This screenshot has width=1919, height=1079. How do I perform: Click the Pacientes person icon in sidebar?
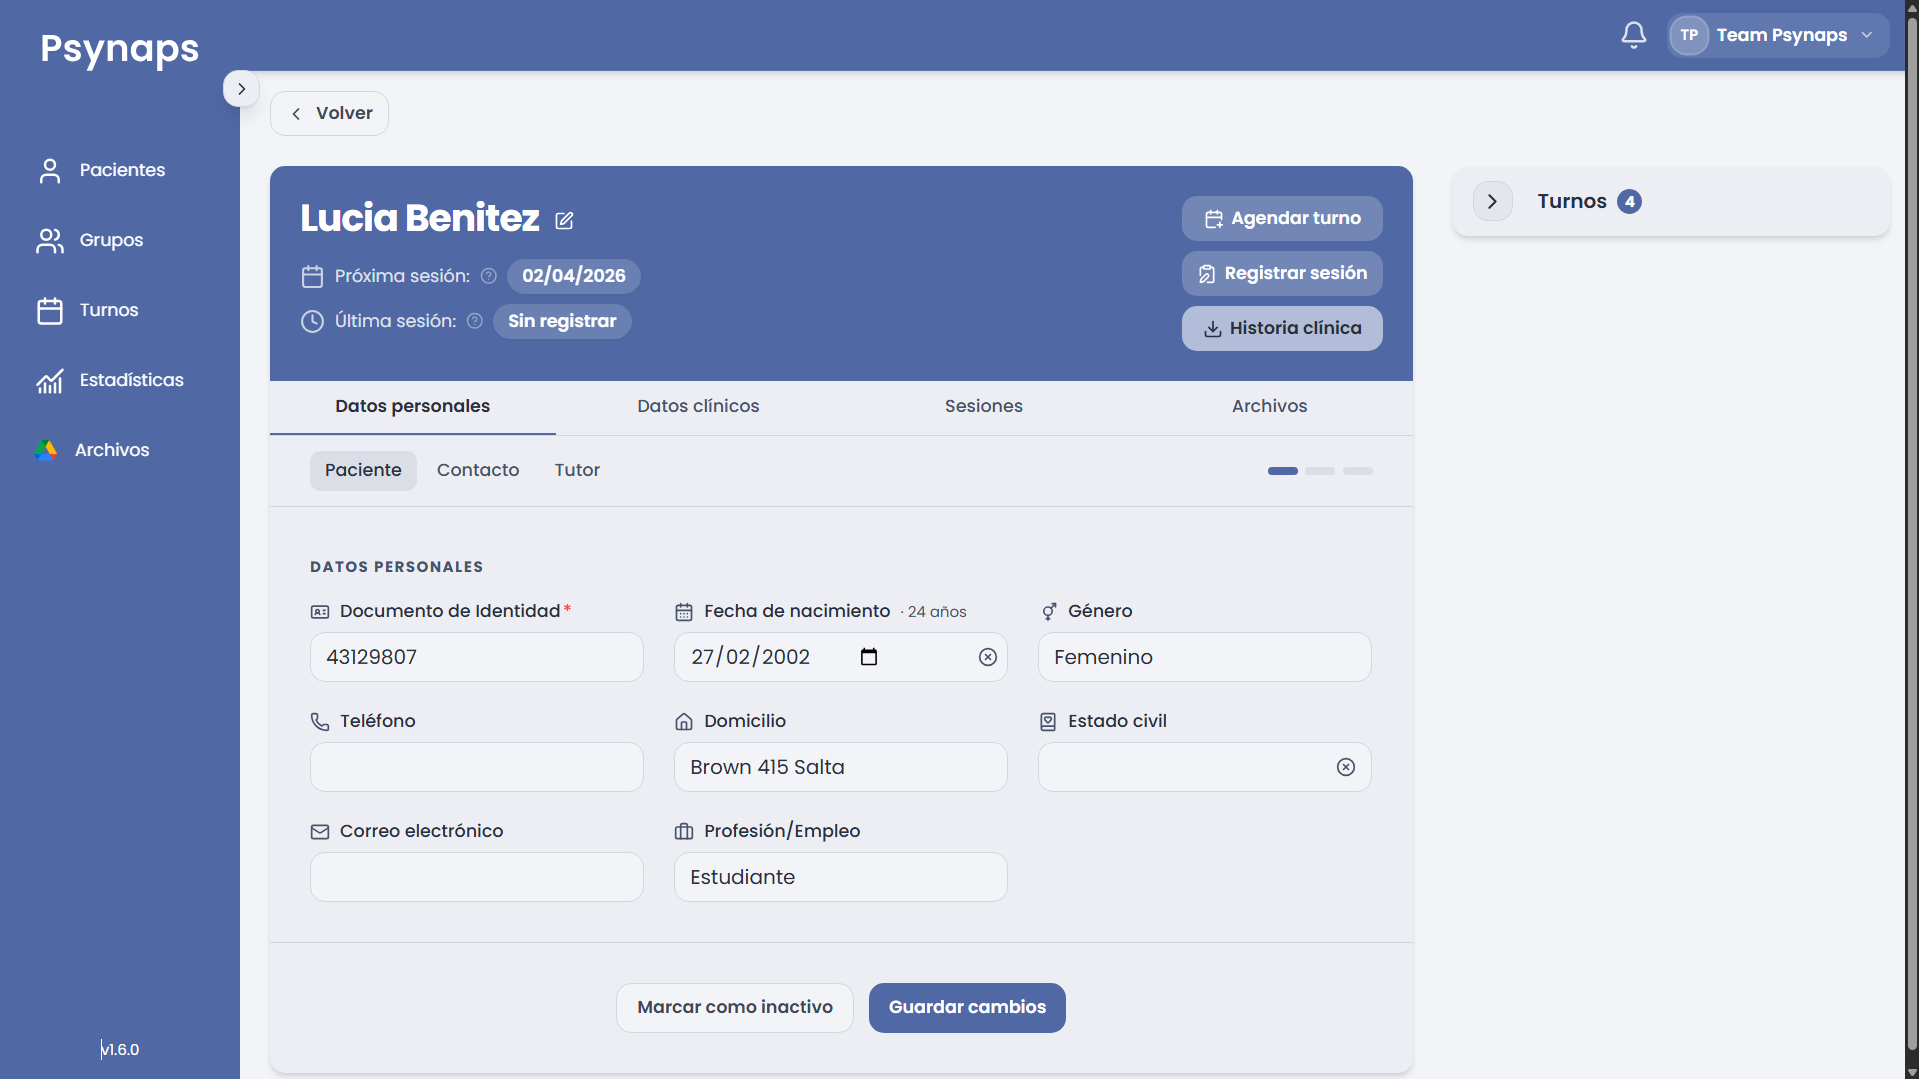50,171
